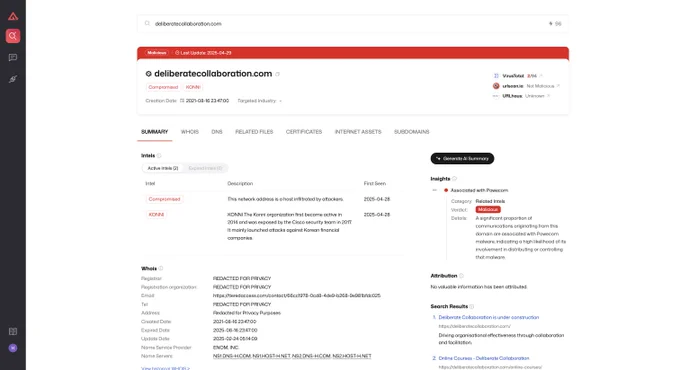Click the clock icon beside Last Update
Image resolution: width=680 pixels, height=370 pixels.
click(x=177, y=53)
